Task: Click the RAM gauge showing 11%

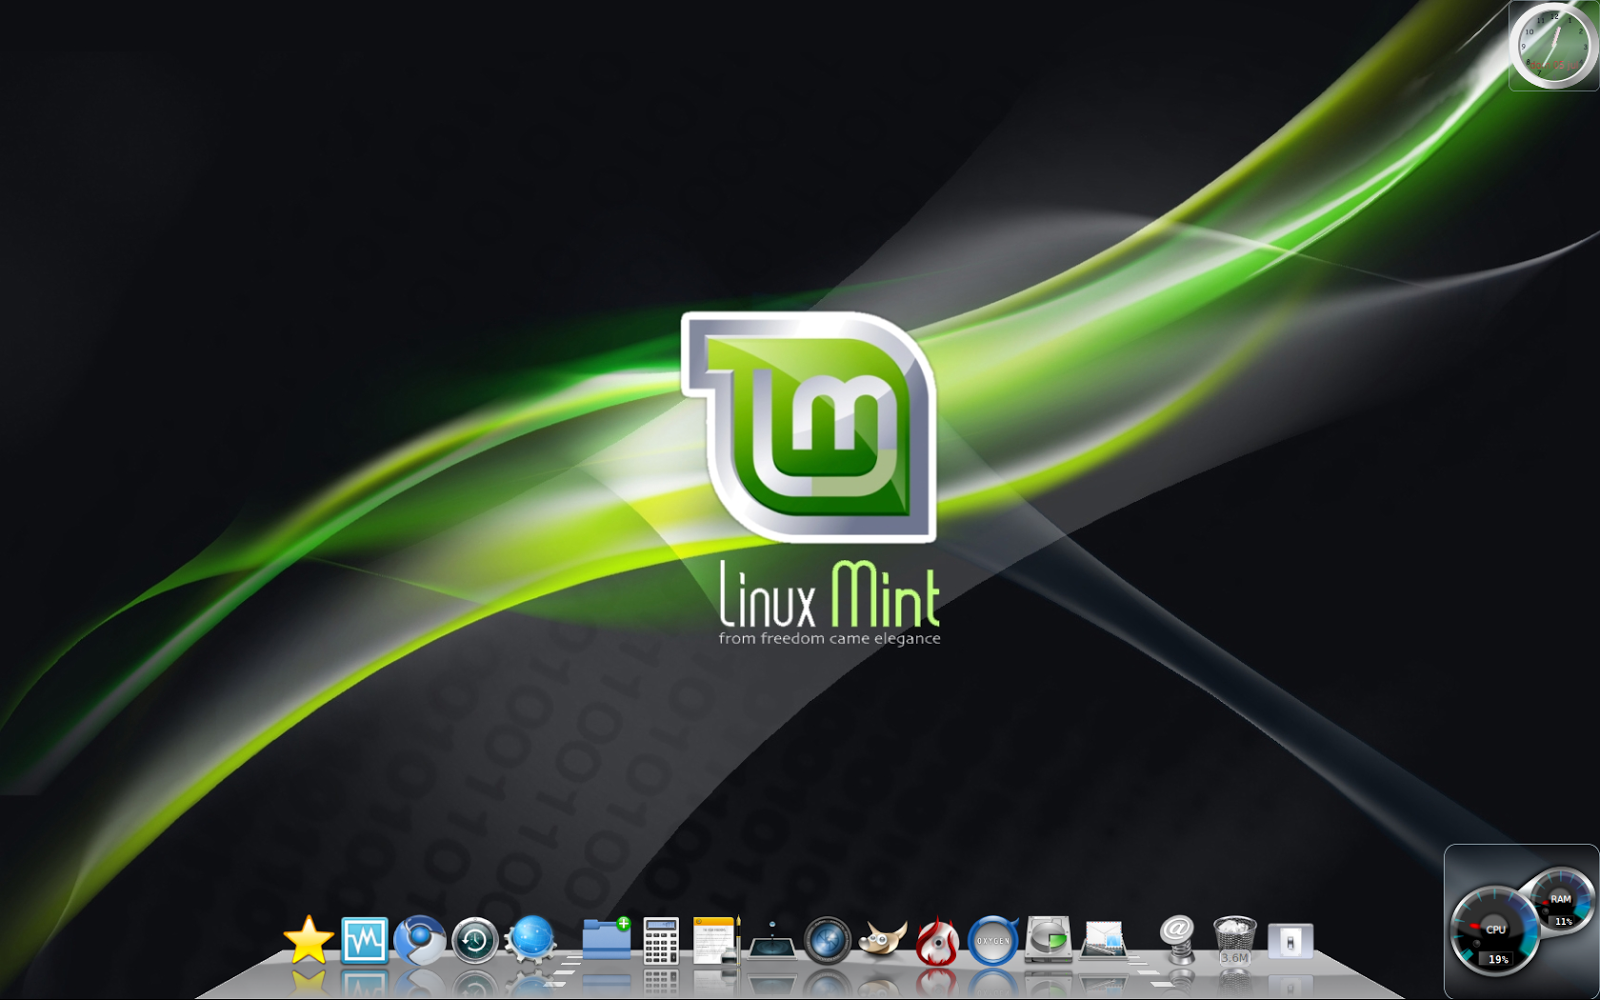Action: 1562,900
